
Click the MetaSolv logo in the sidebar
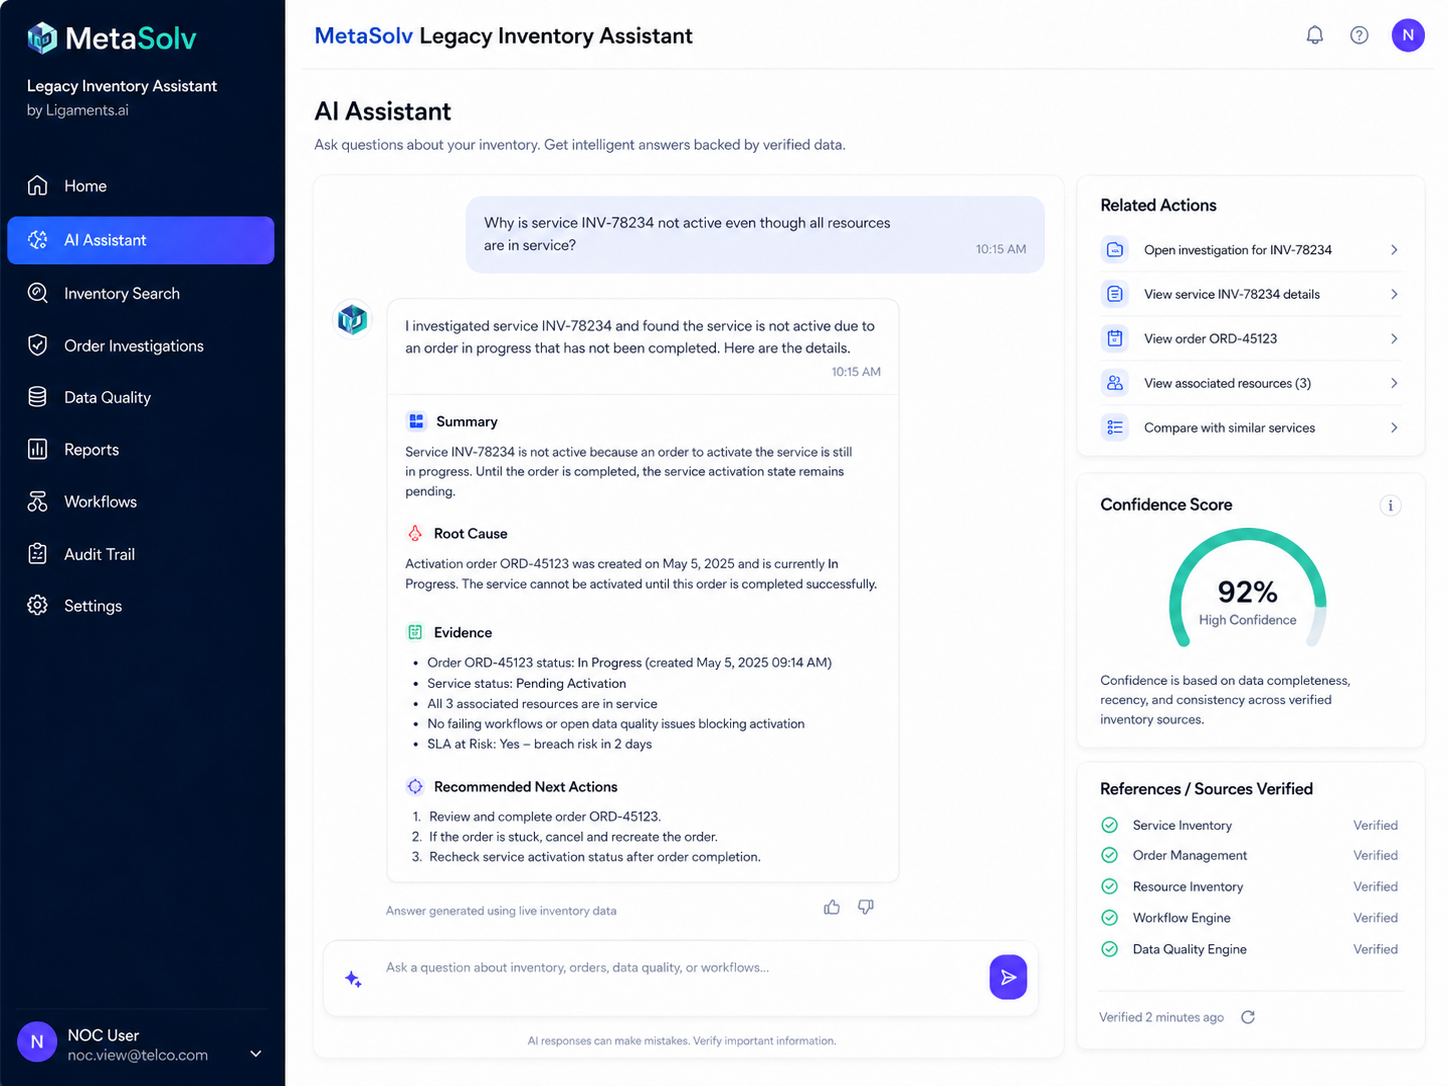tap(111, 39)
